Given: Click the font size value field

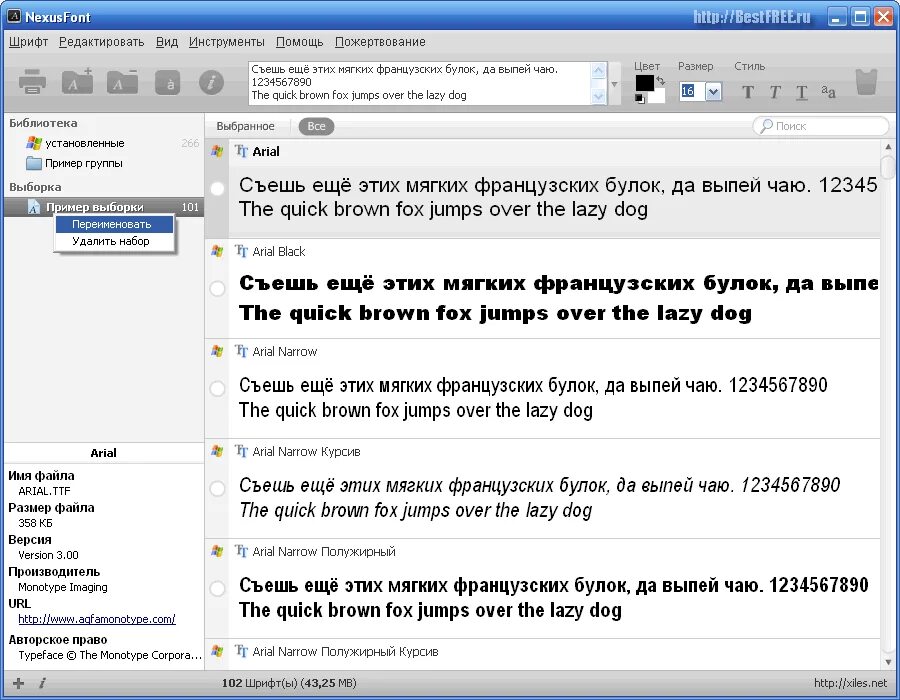Looking at the screenshot, I should [692, 91].
